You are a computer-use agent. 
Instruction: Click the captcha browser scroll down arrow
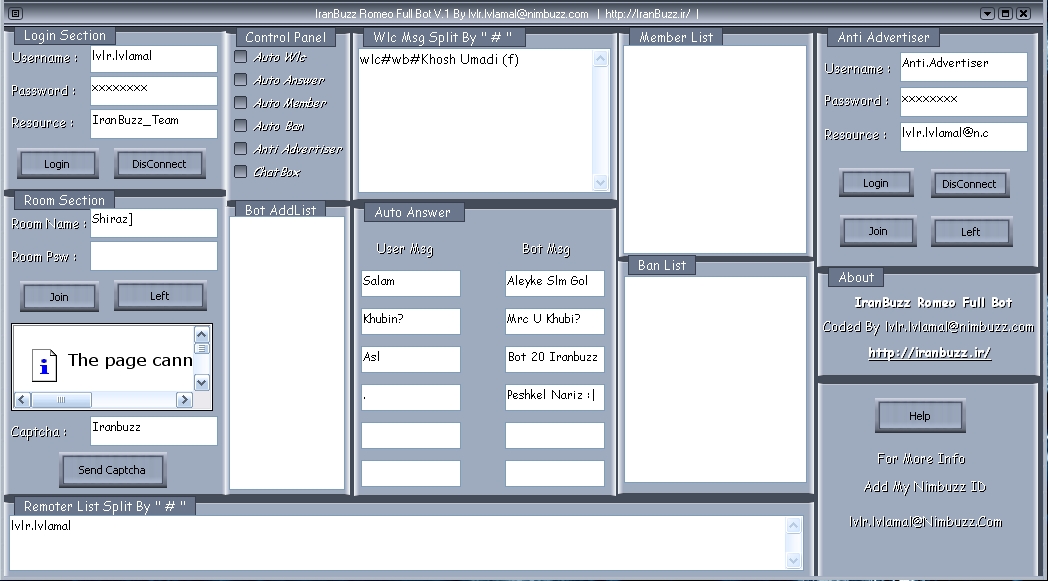[202, 382]
